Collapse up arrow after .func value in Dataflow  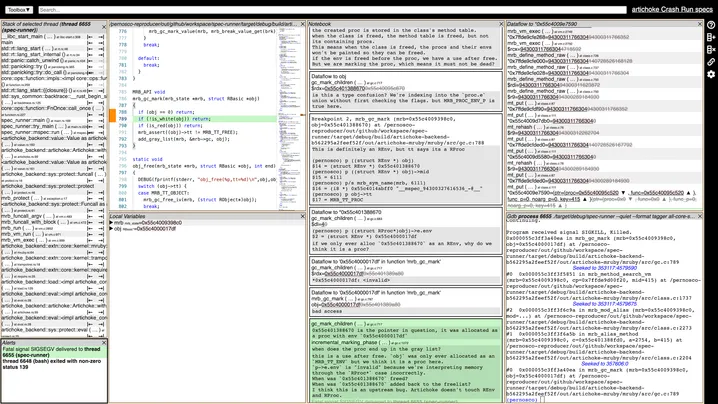(x=688, y=193)
